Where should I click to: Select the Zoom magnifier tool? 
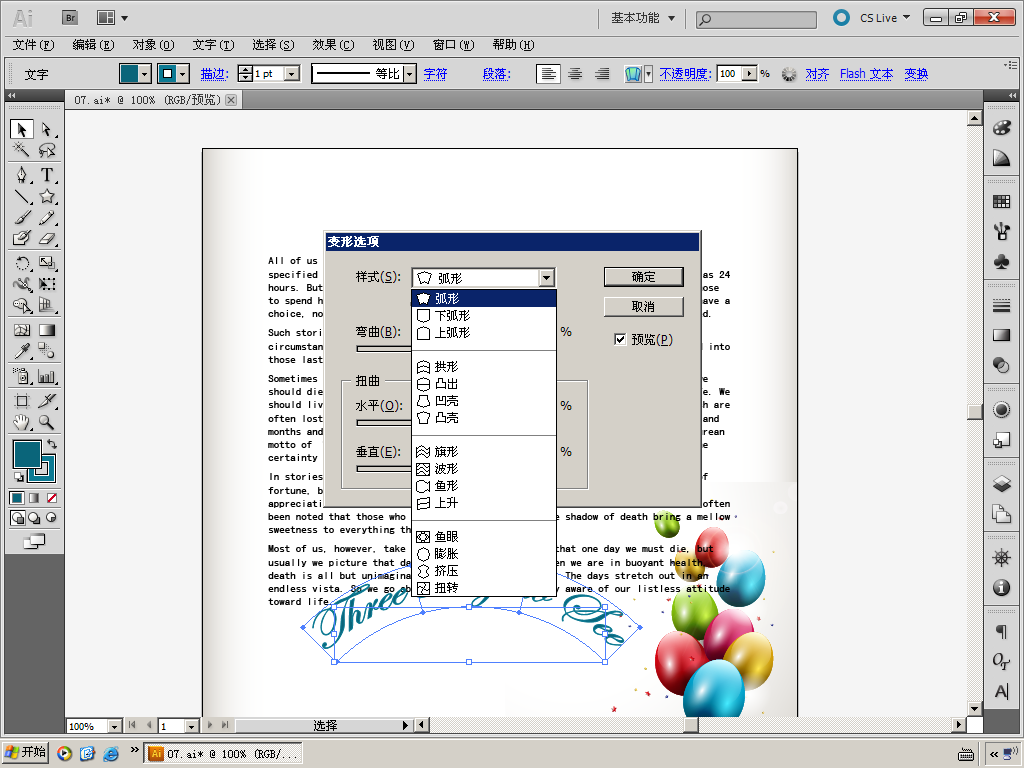coord(46,422)
